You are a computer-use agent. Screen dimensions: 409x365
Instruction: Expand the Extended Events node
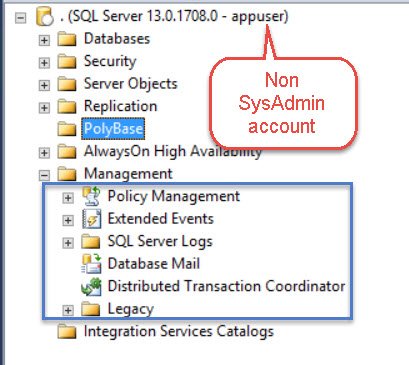coord(68,220)
